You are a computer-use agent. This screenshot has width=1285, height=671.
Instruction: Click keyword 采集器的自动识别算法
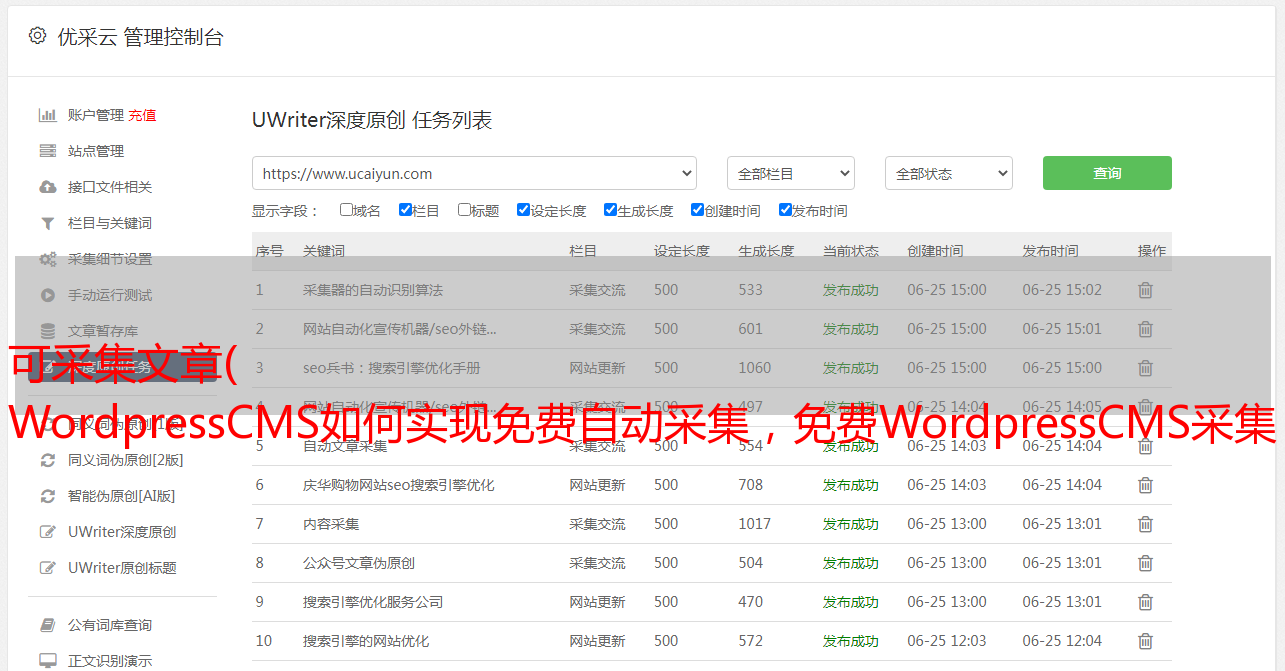tap(373, 290)
